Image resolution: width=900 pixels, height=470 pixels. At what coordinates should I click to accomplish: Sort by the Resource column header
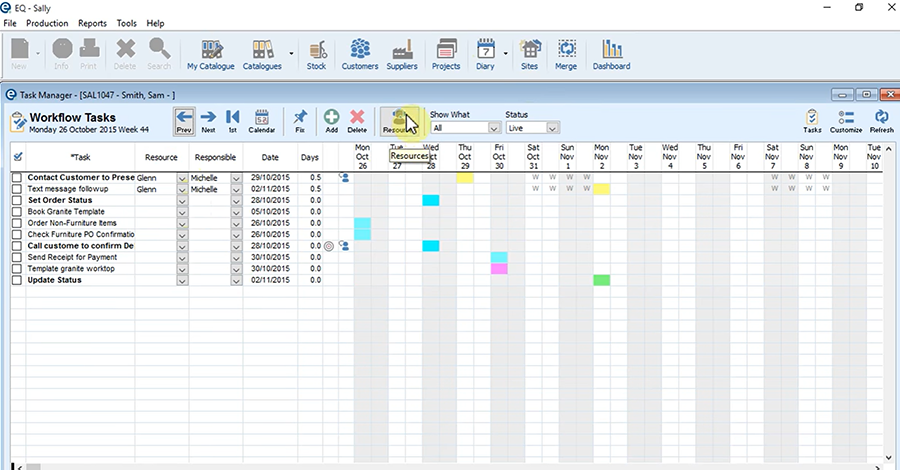[x=161, y=157]
